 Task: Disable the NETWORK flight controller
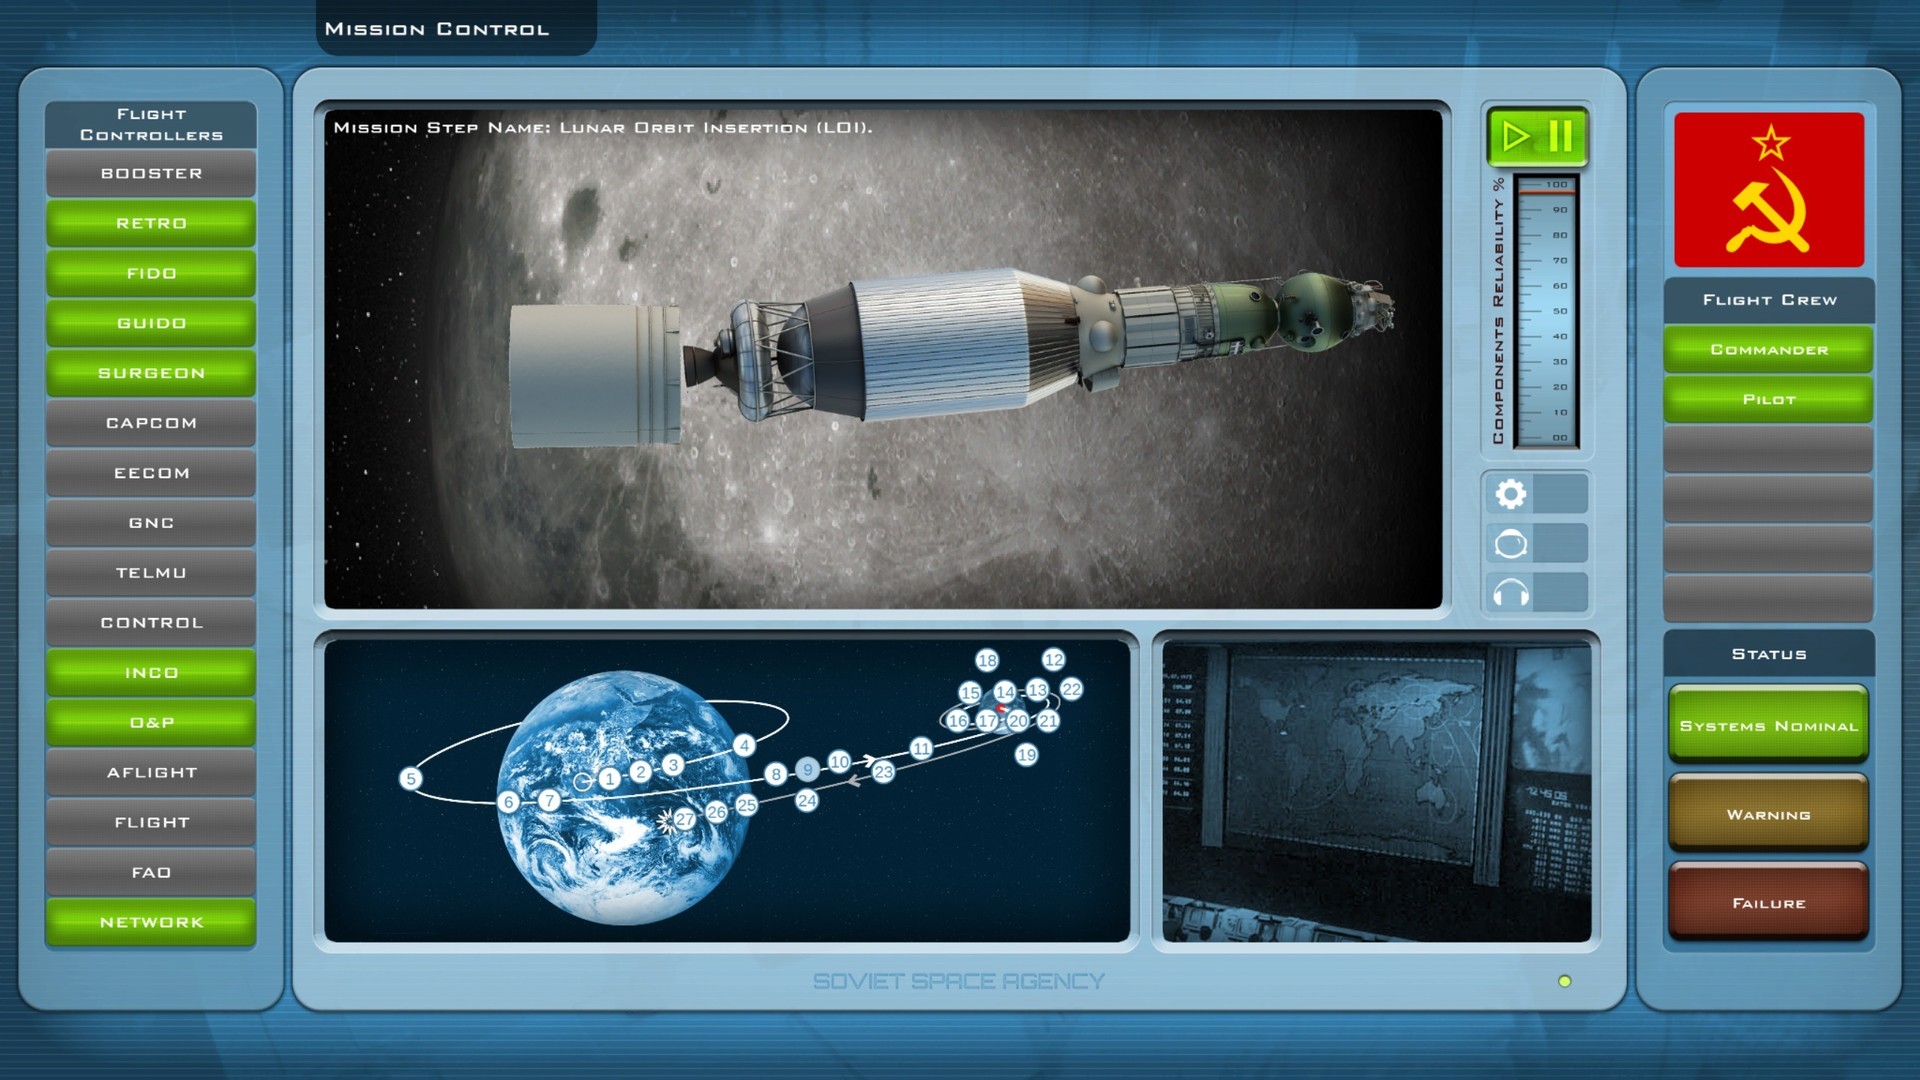coord(150,921)
